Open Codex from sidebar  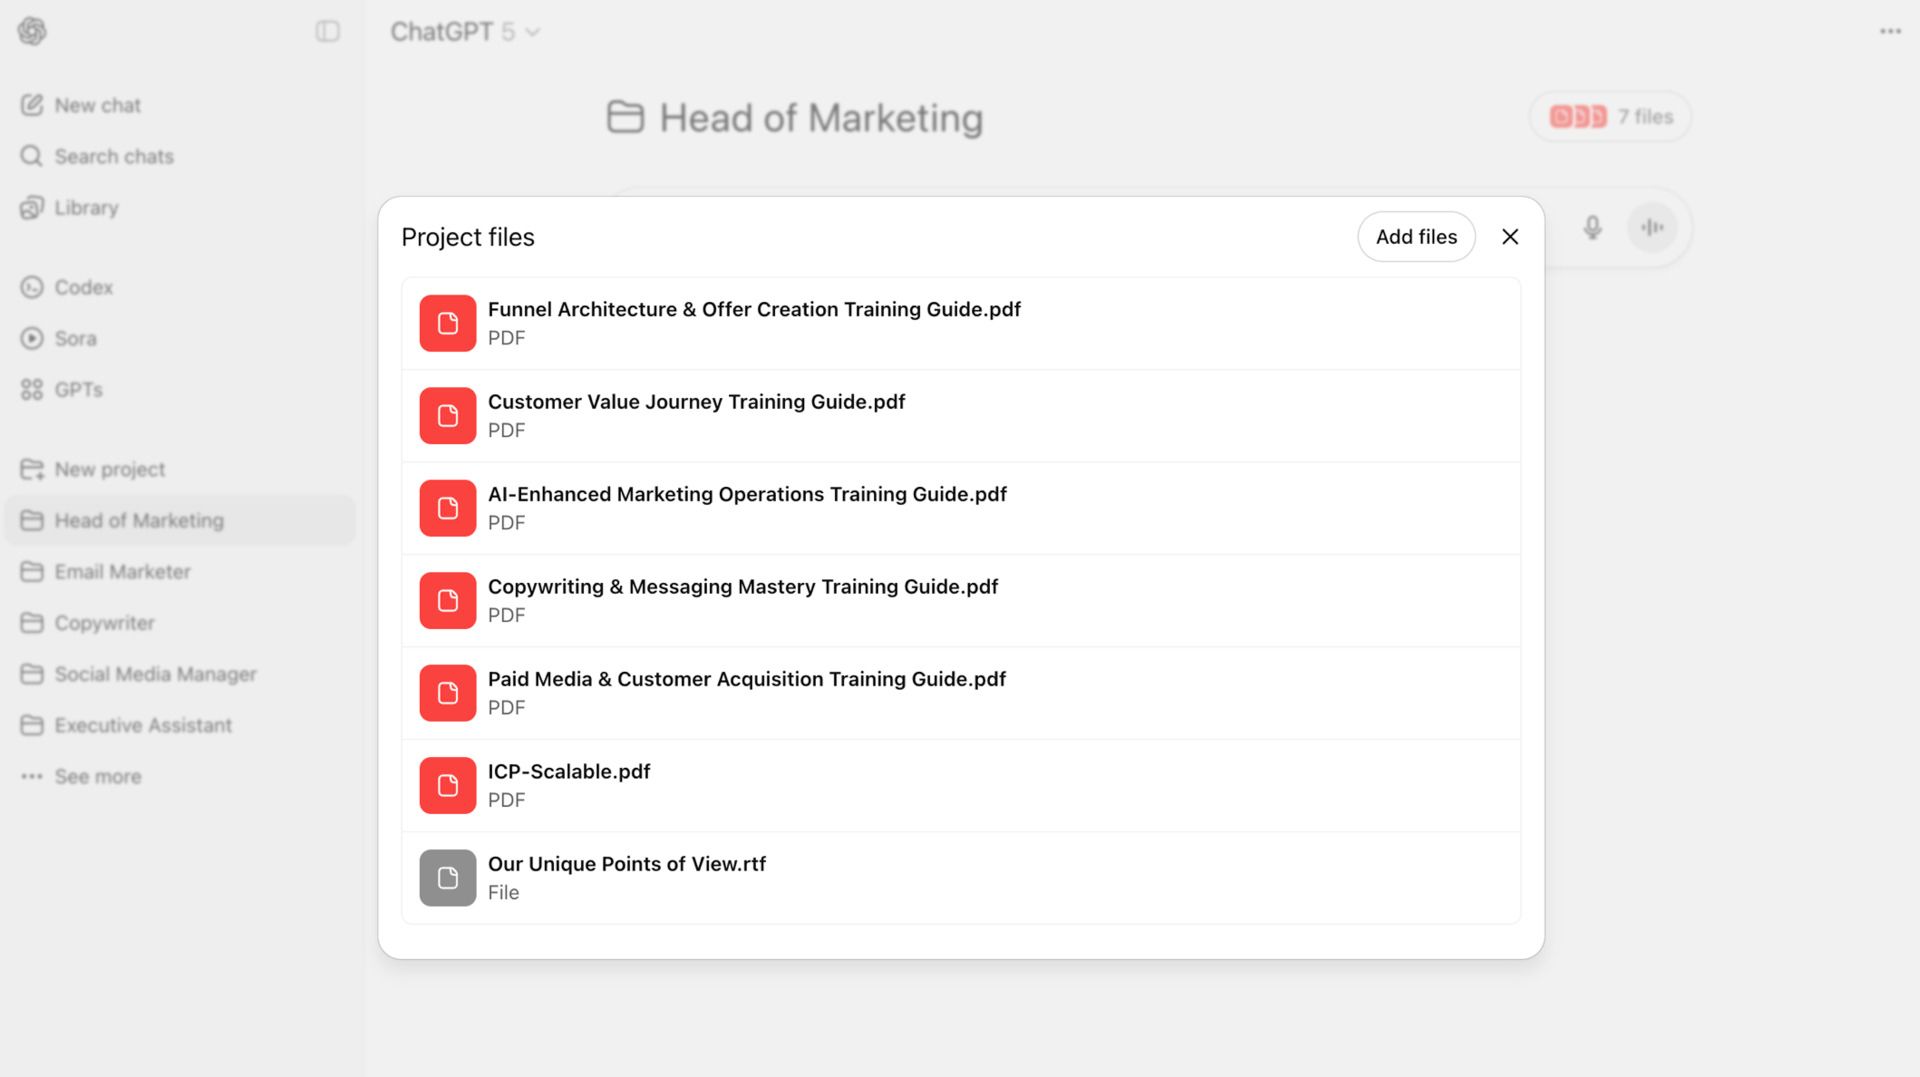[x=67, y=287]
